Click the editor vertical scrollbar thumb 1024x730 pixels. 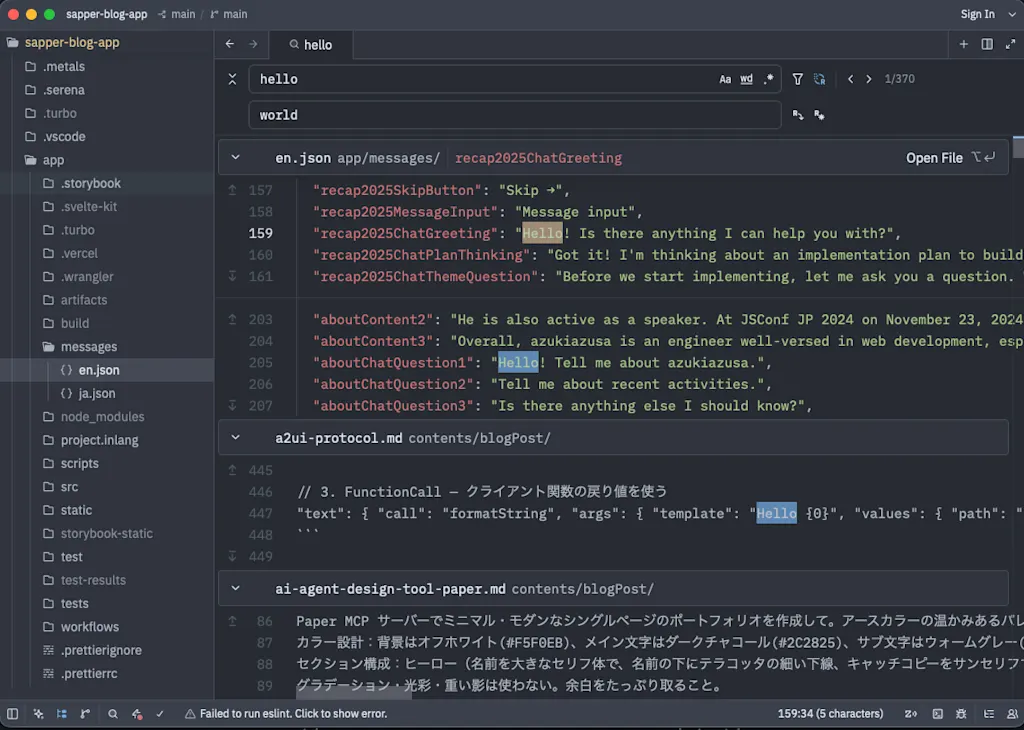pyautogui.click(x=1018, y=147)
